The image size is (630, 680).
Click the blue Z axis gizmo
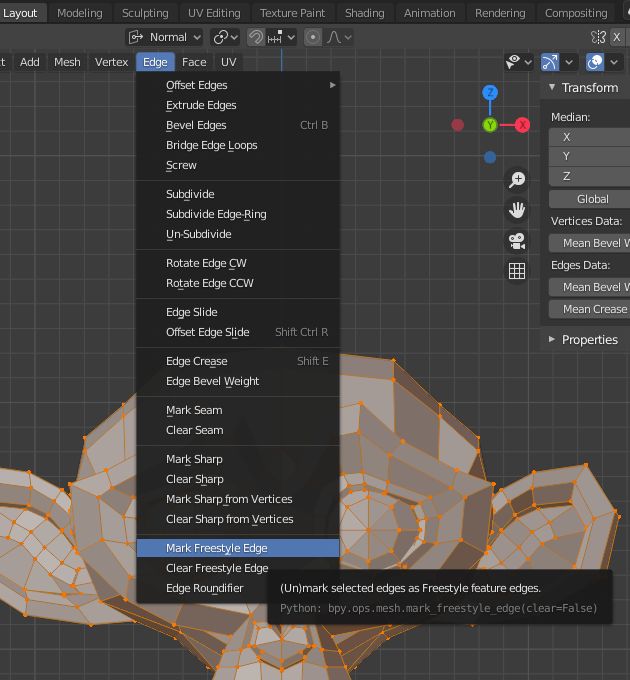point(490,93)
